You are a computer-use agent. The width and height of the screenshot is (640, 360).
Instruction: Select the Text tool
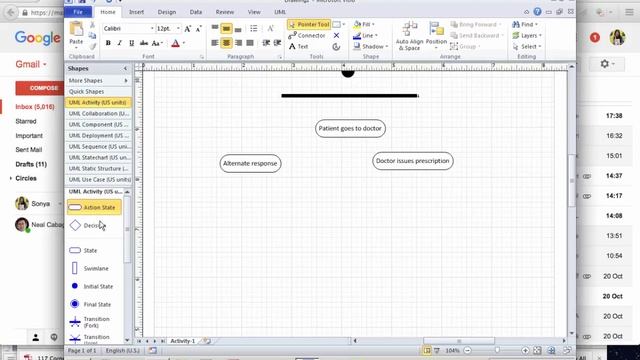(x=298, y=47)
